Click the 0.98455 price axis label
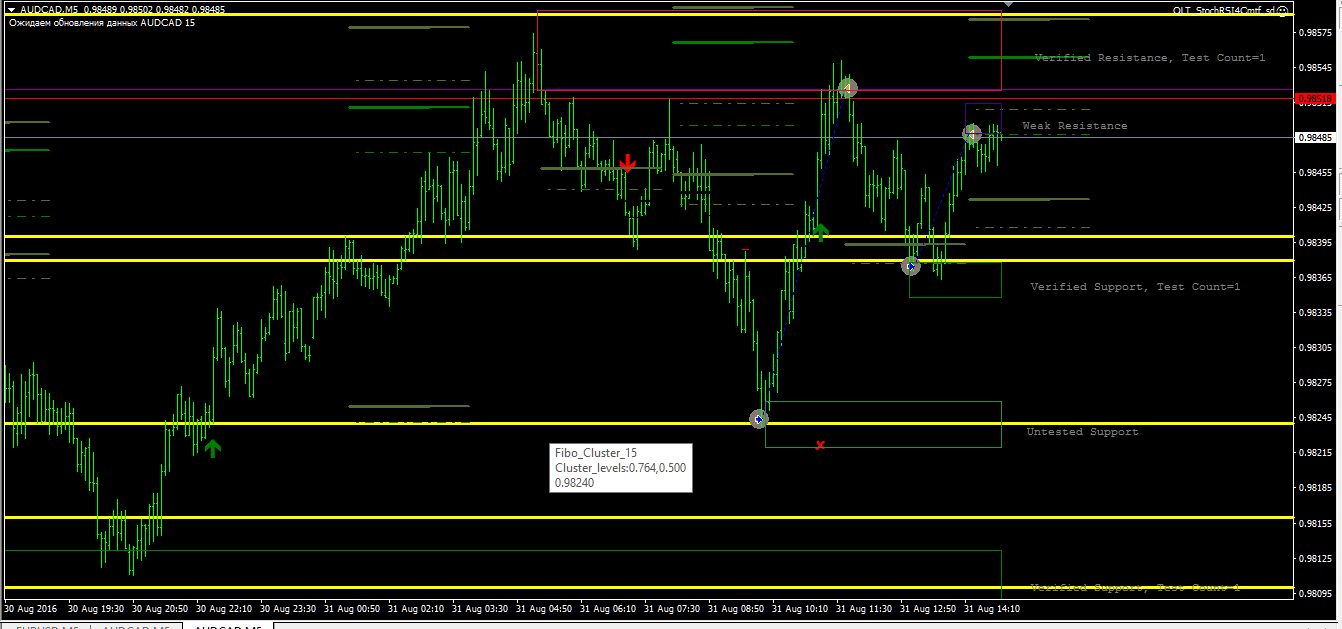Viewport: 1342px width, 629px height. (1315, 172)
